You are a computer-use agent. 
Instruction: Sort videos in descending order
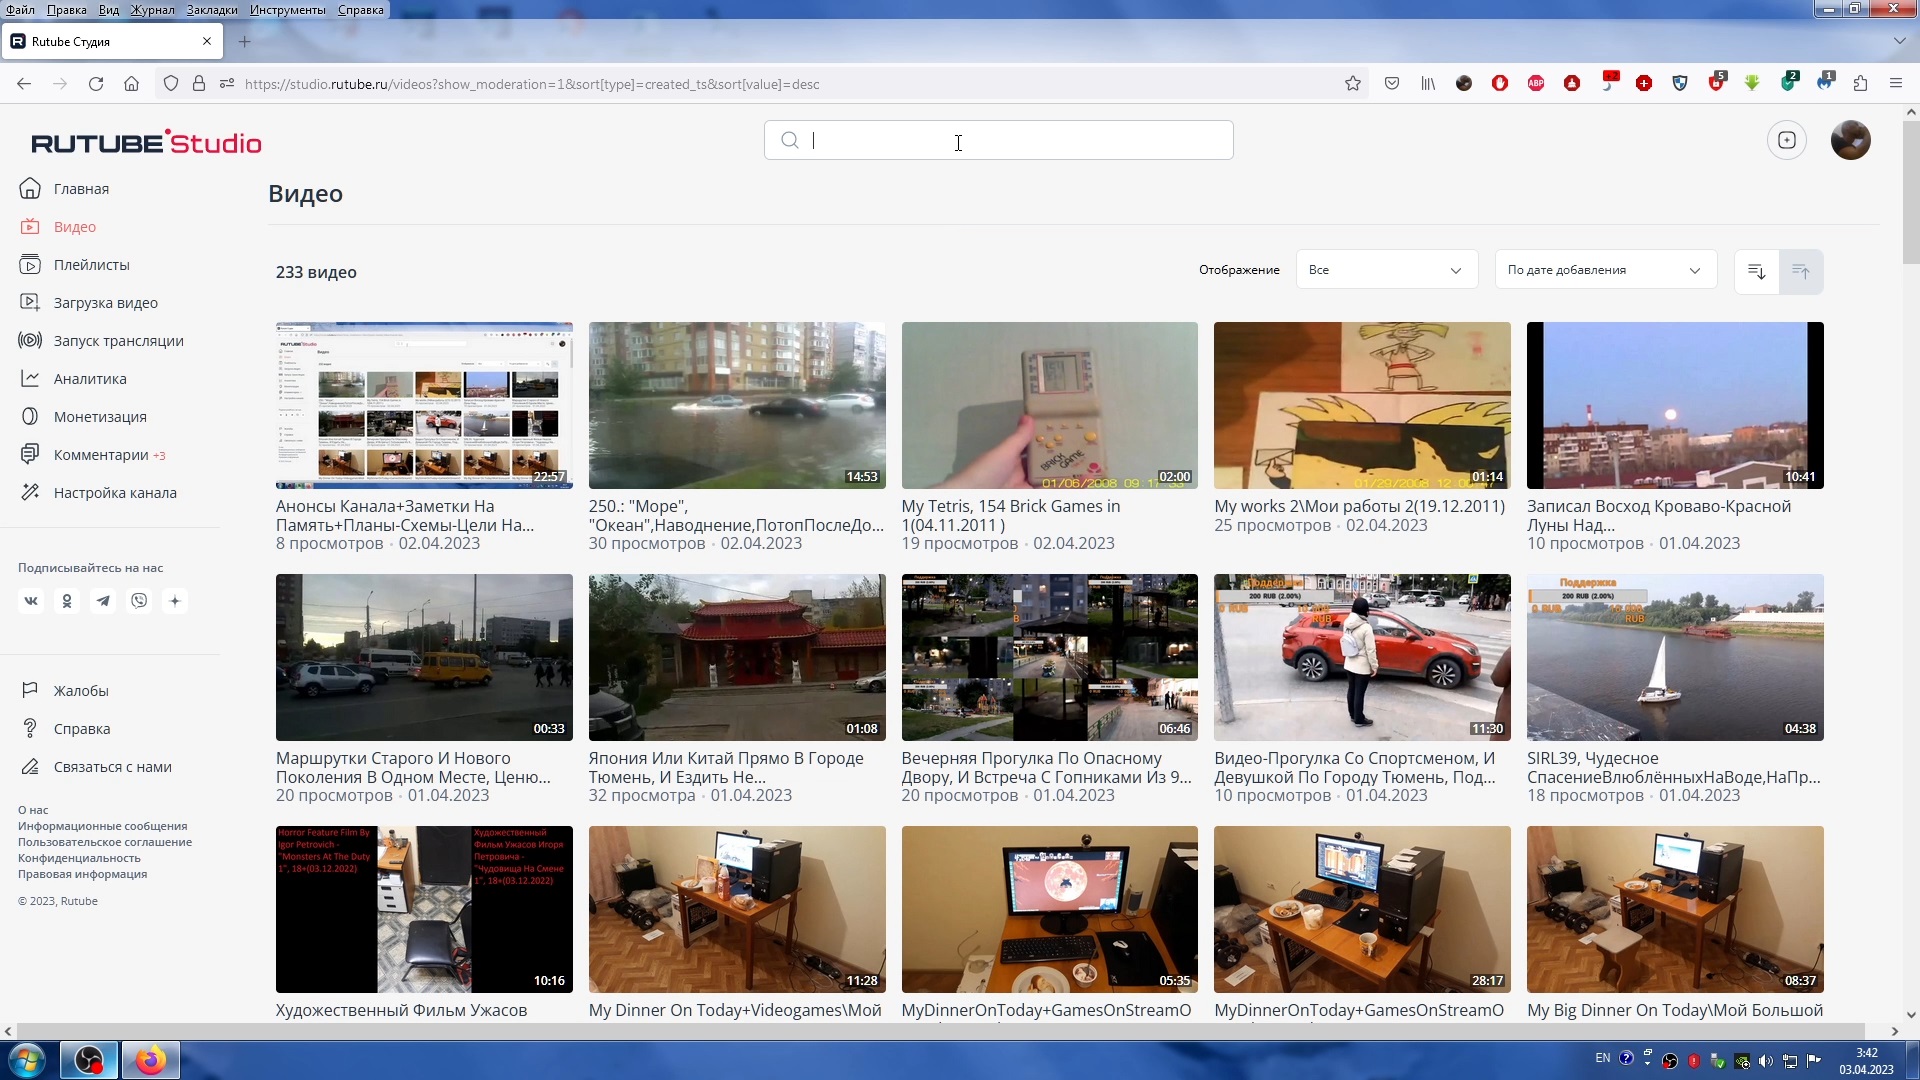(x=1756, y=271)
